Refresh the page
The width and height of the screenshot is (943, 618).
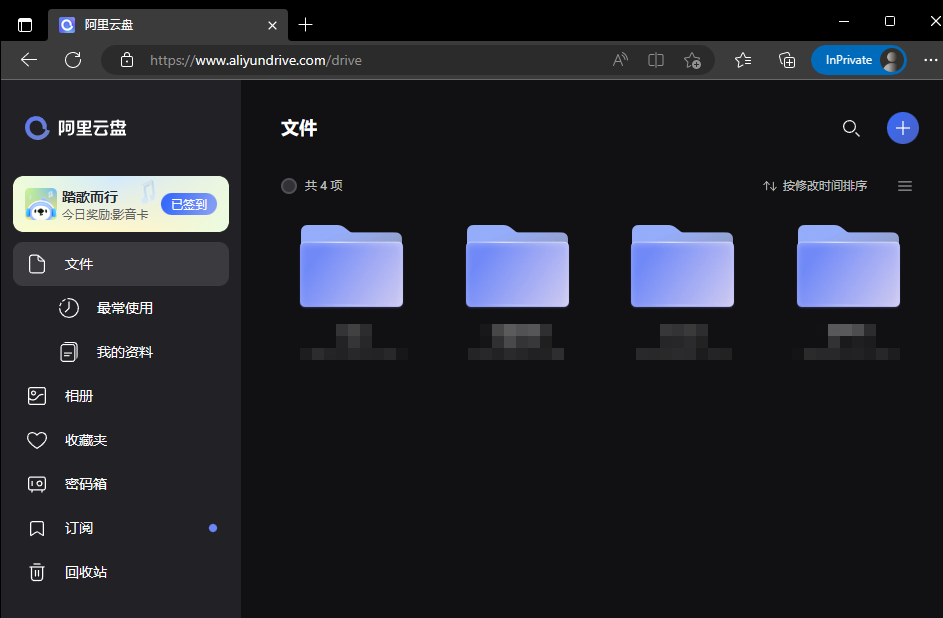[73, 60]
